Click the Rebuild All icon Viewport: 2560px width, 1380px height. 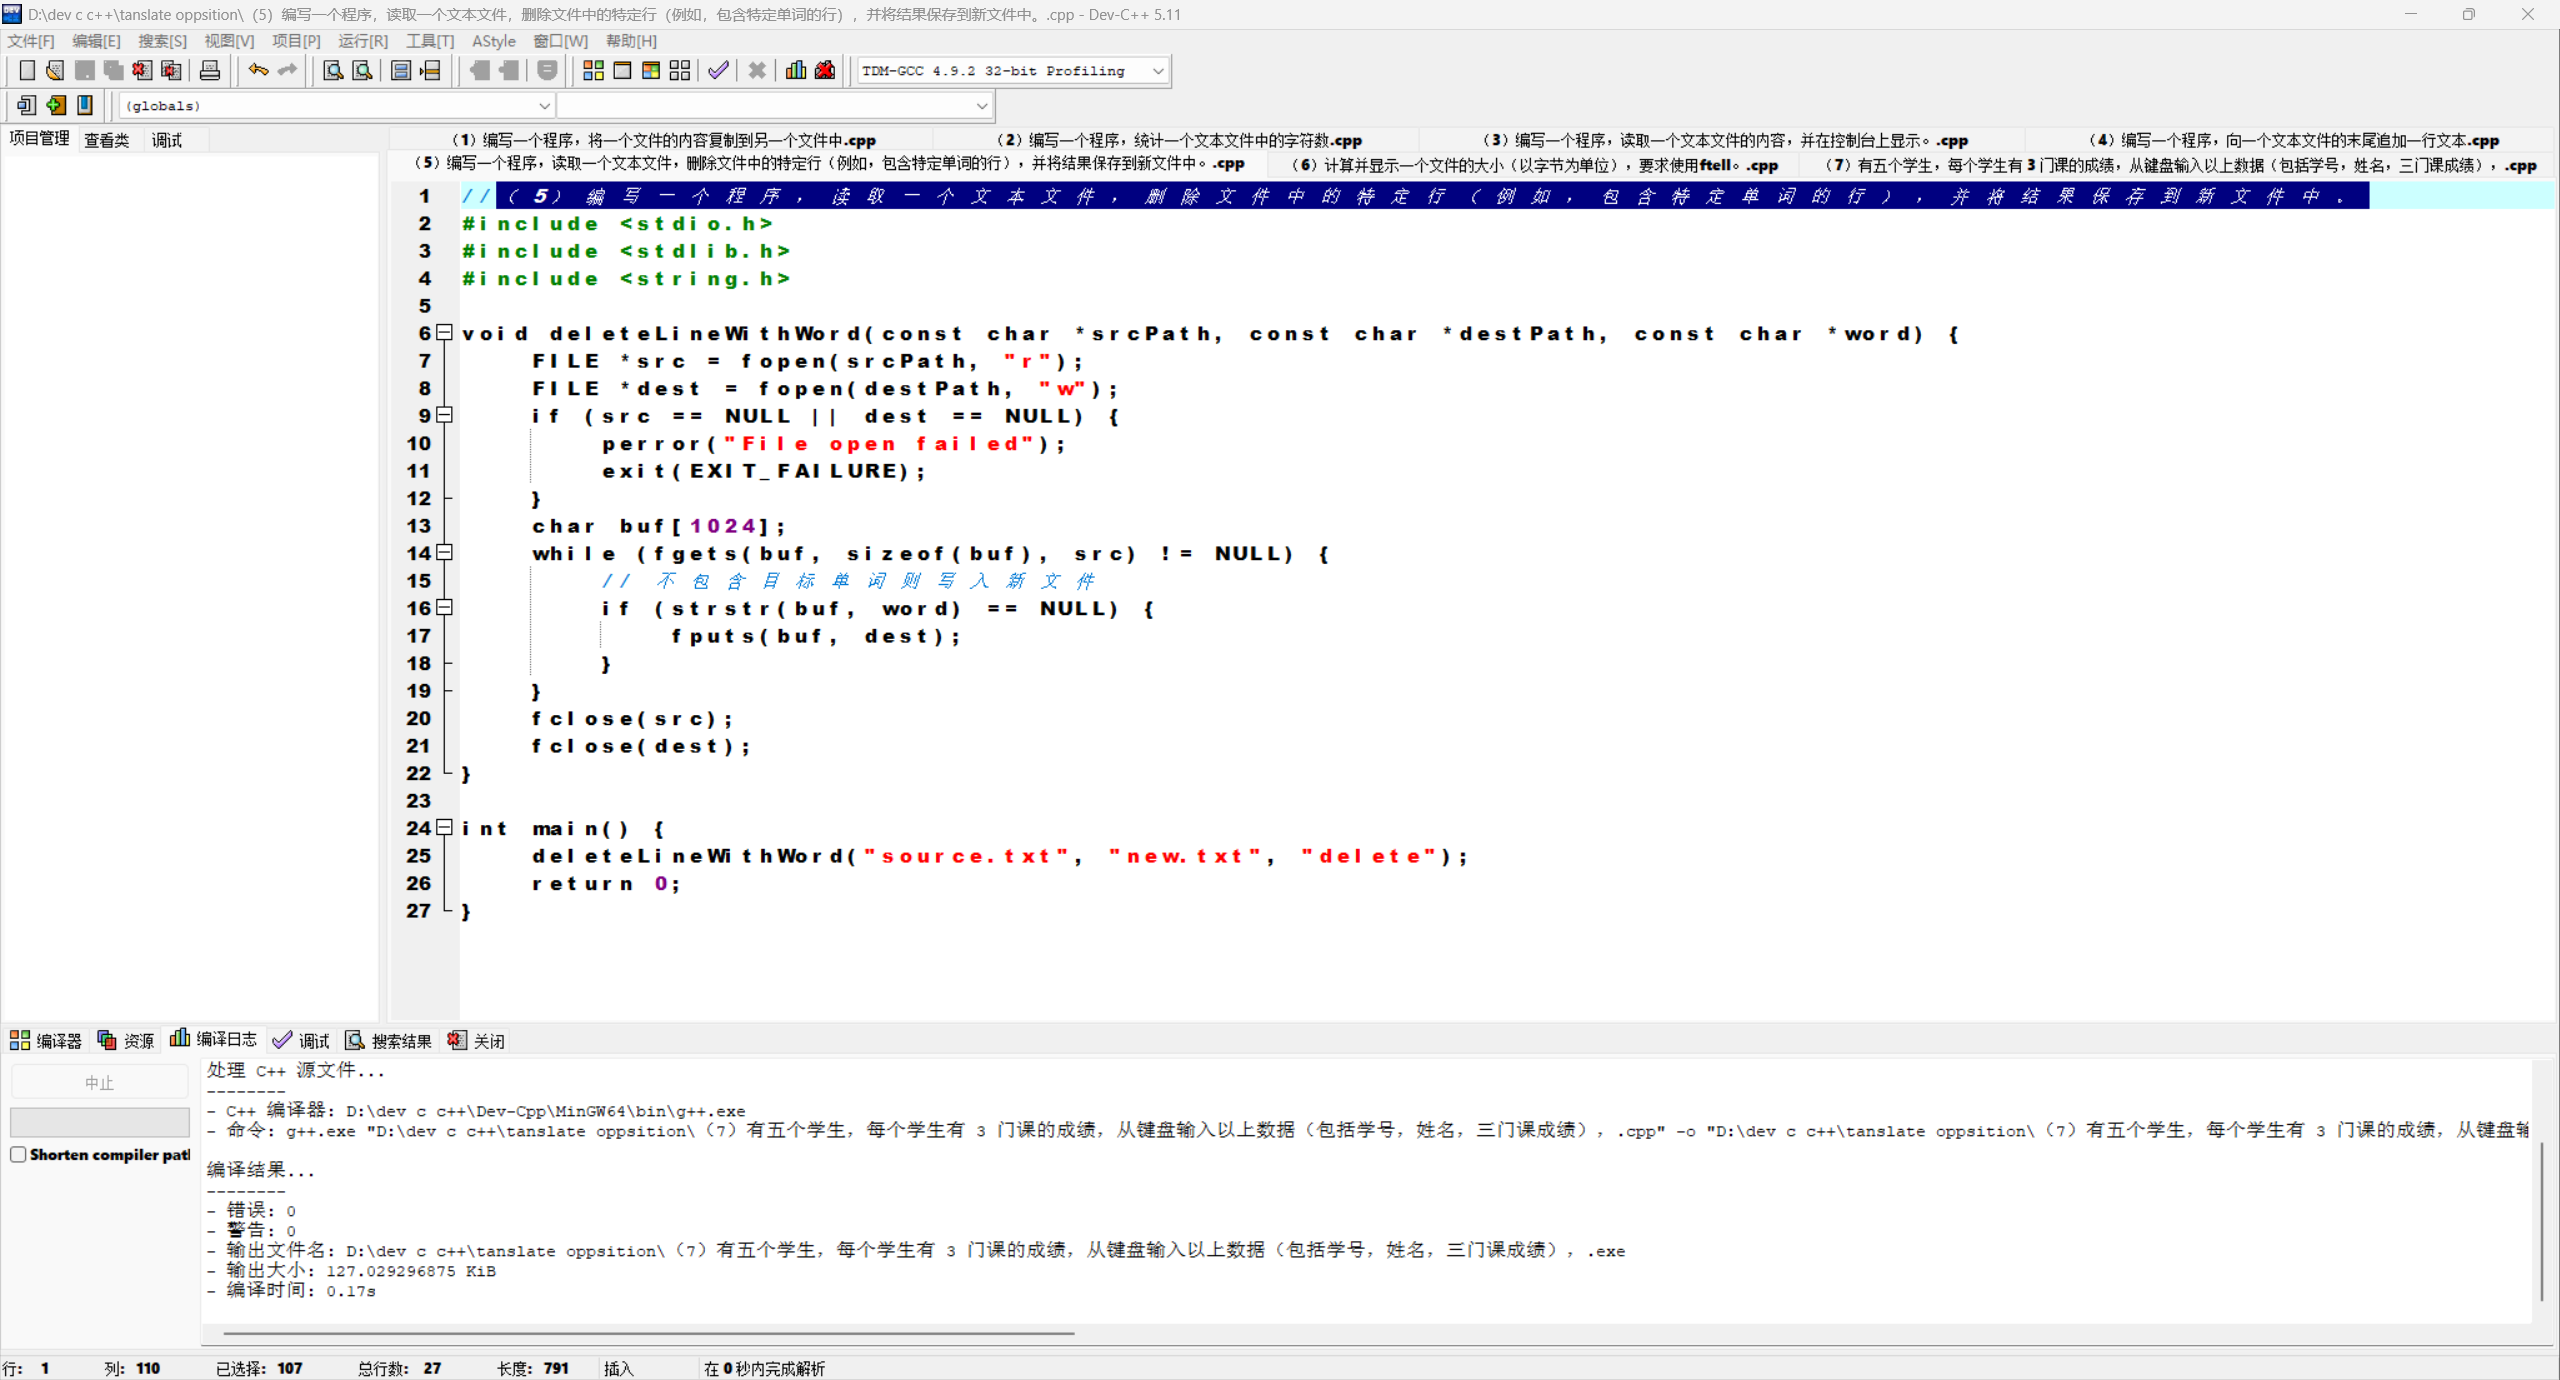pyautogui.click(x=680, y=70)
